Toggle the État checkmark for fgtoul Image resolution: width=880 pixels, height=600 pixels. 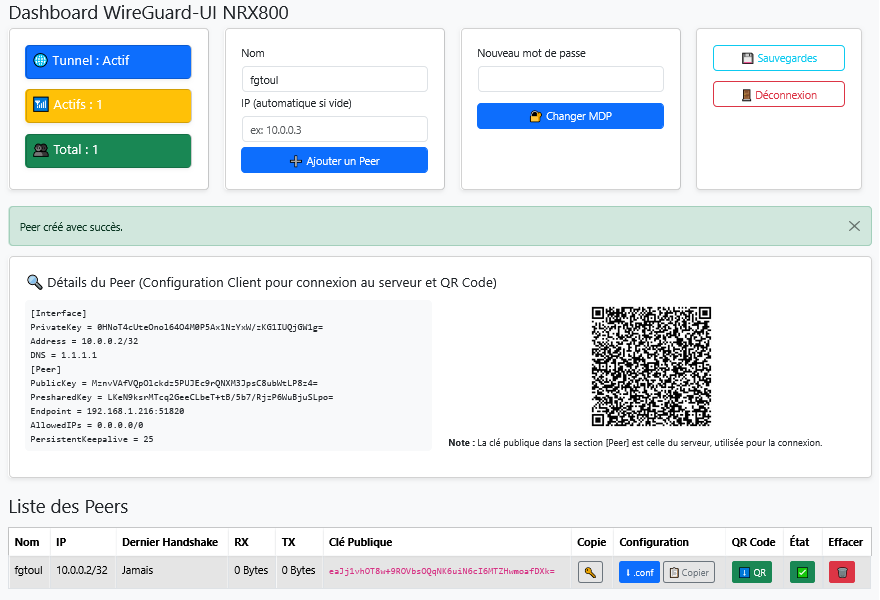tap(803, 572)
